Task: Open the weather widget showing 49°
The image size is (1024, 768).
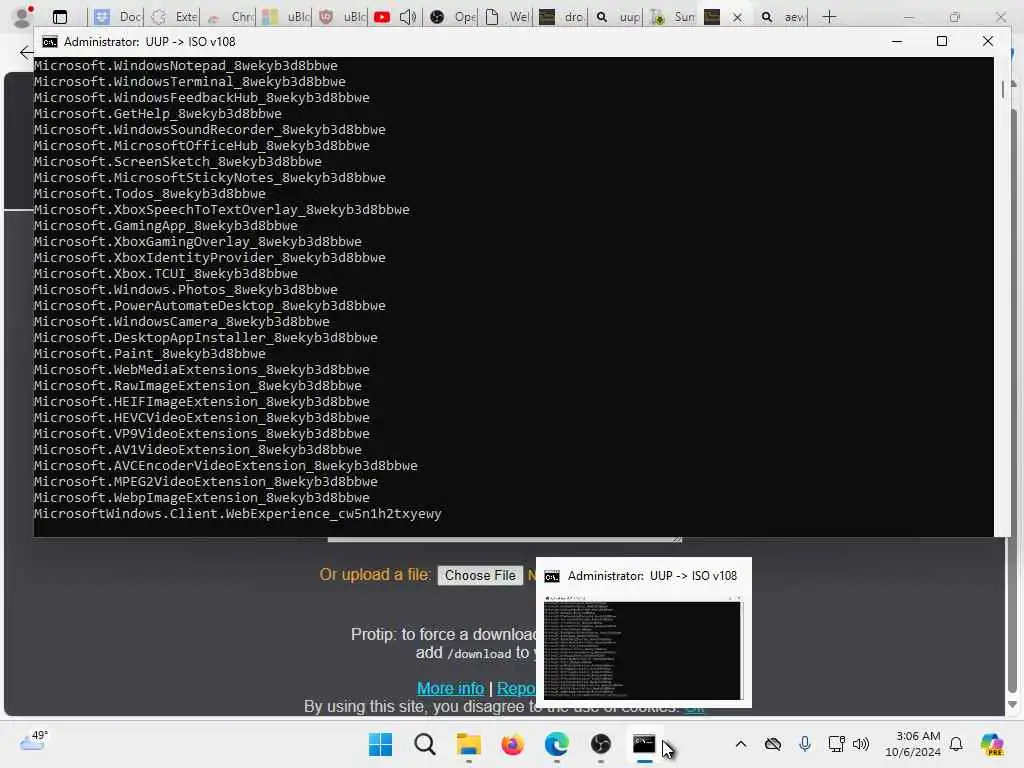Action: click(33, 741)
